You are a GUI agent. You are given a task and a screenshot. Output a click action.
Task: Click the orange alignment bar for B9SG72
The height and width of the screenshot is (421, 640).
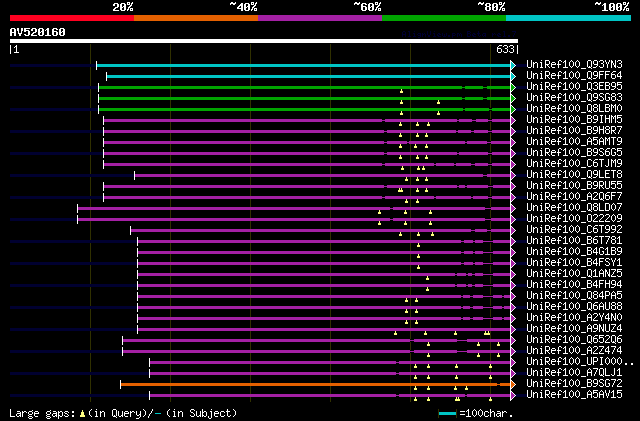315,385
